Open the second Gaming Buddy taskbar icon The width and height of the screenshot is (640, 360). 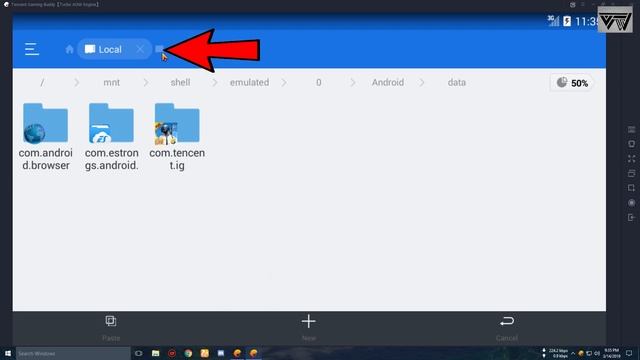coord(253,353)
